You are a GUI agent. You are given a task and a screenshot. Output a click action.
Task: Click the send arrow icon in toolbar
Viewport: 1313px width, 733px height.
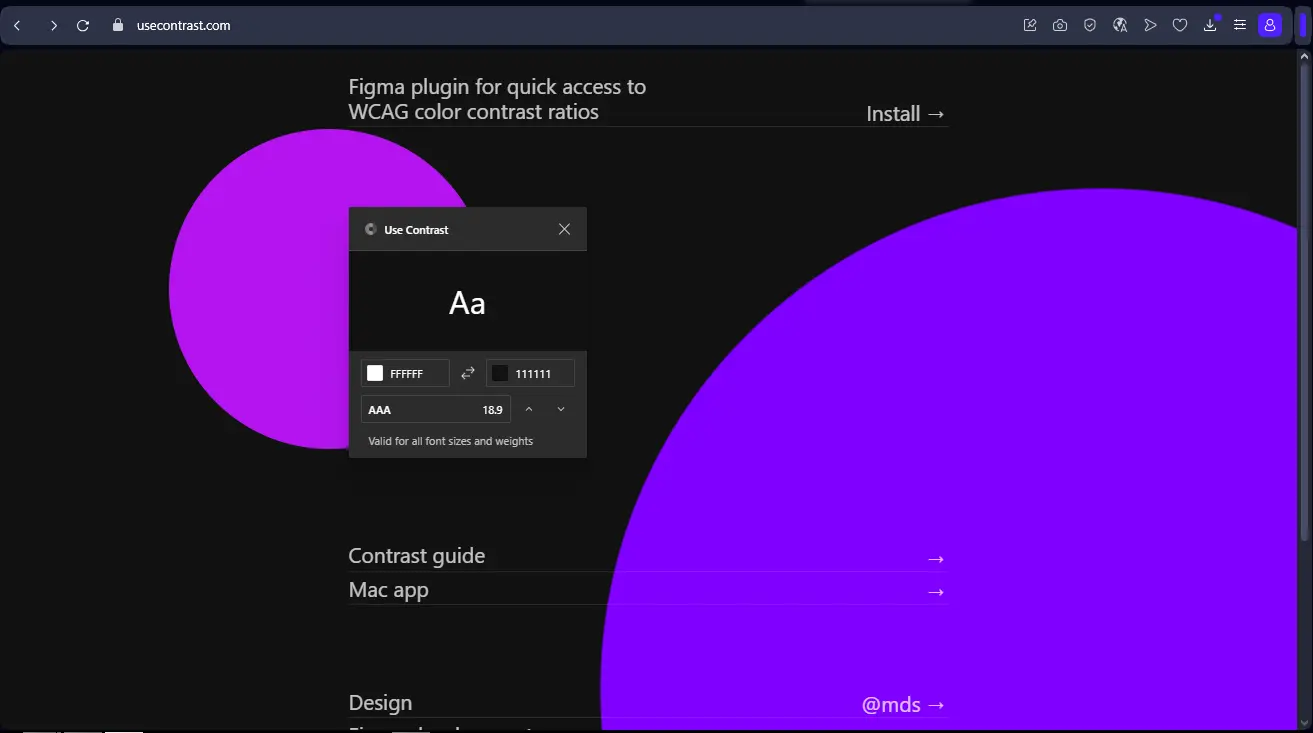click(x=1150, y=25)
